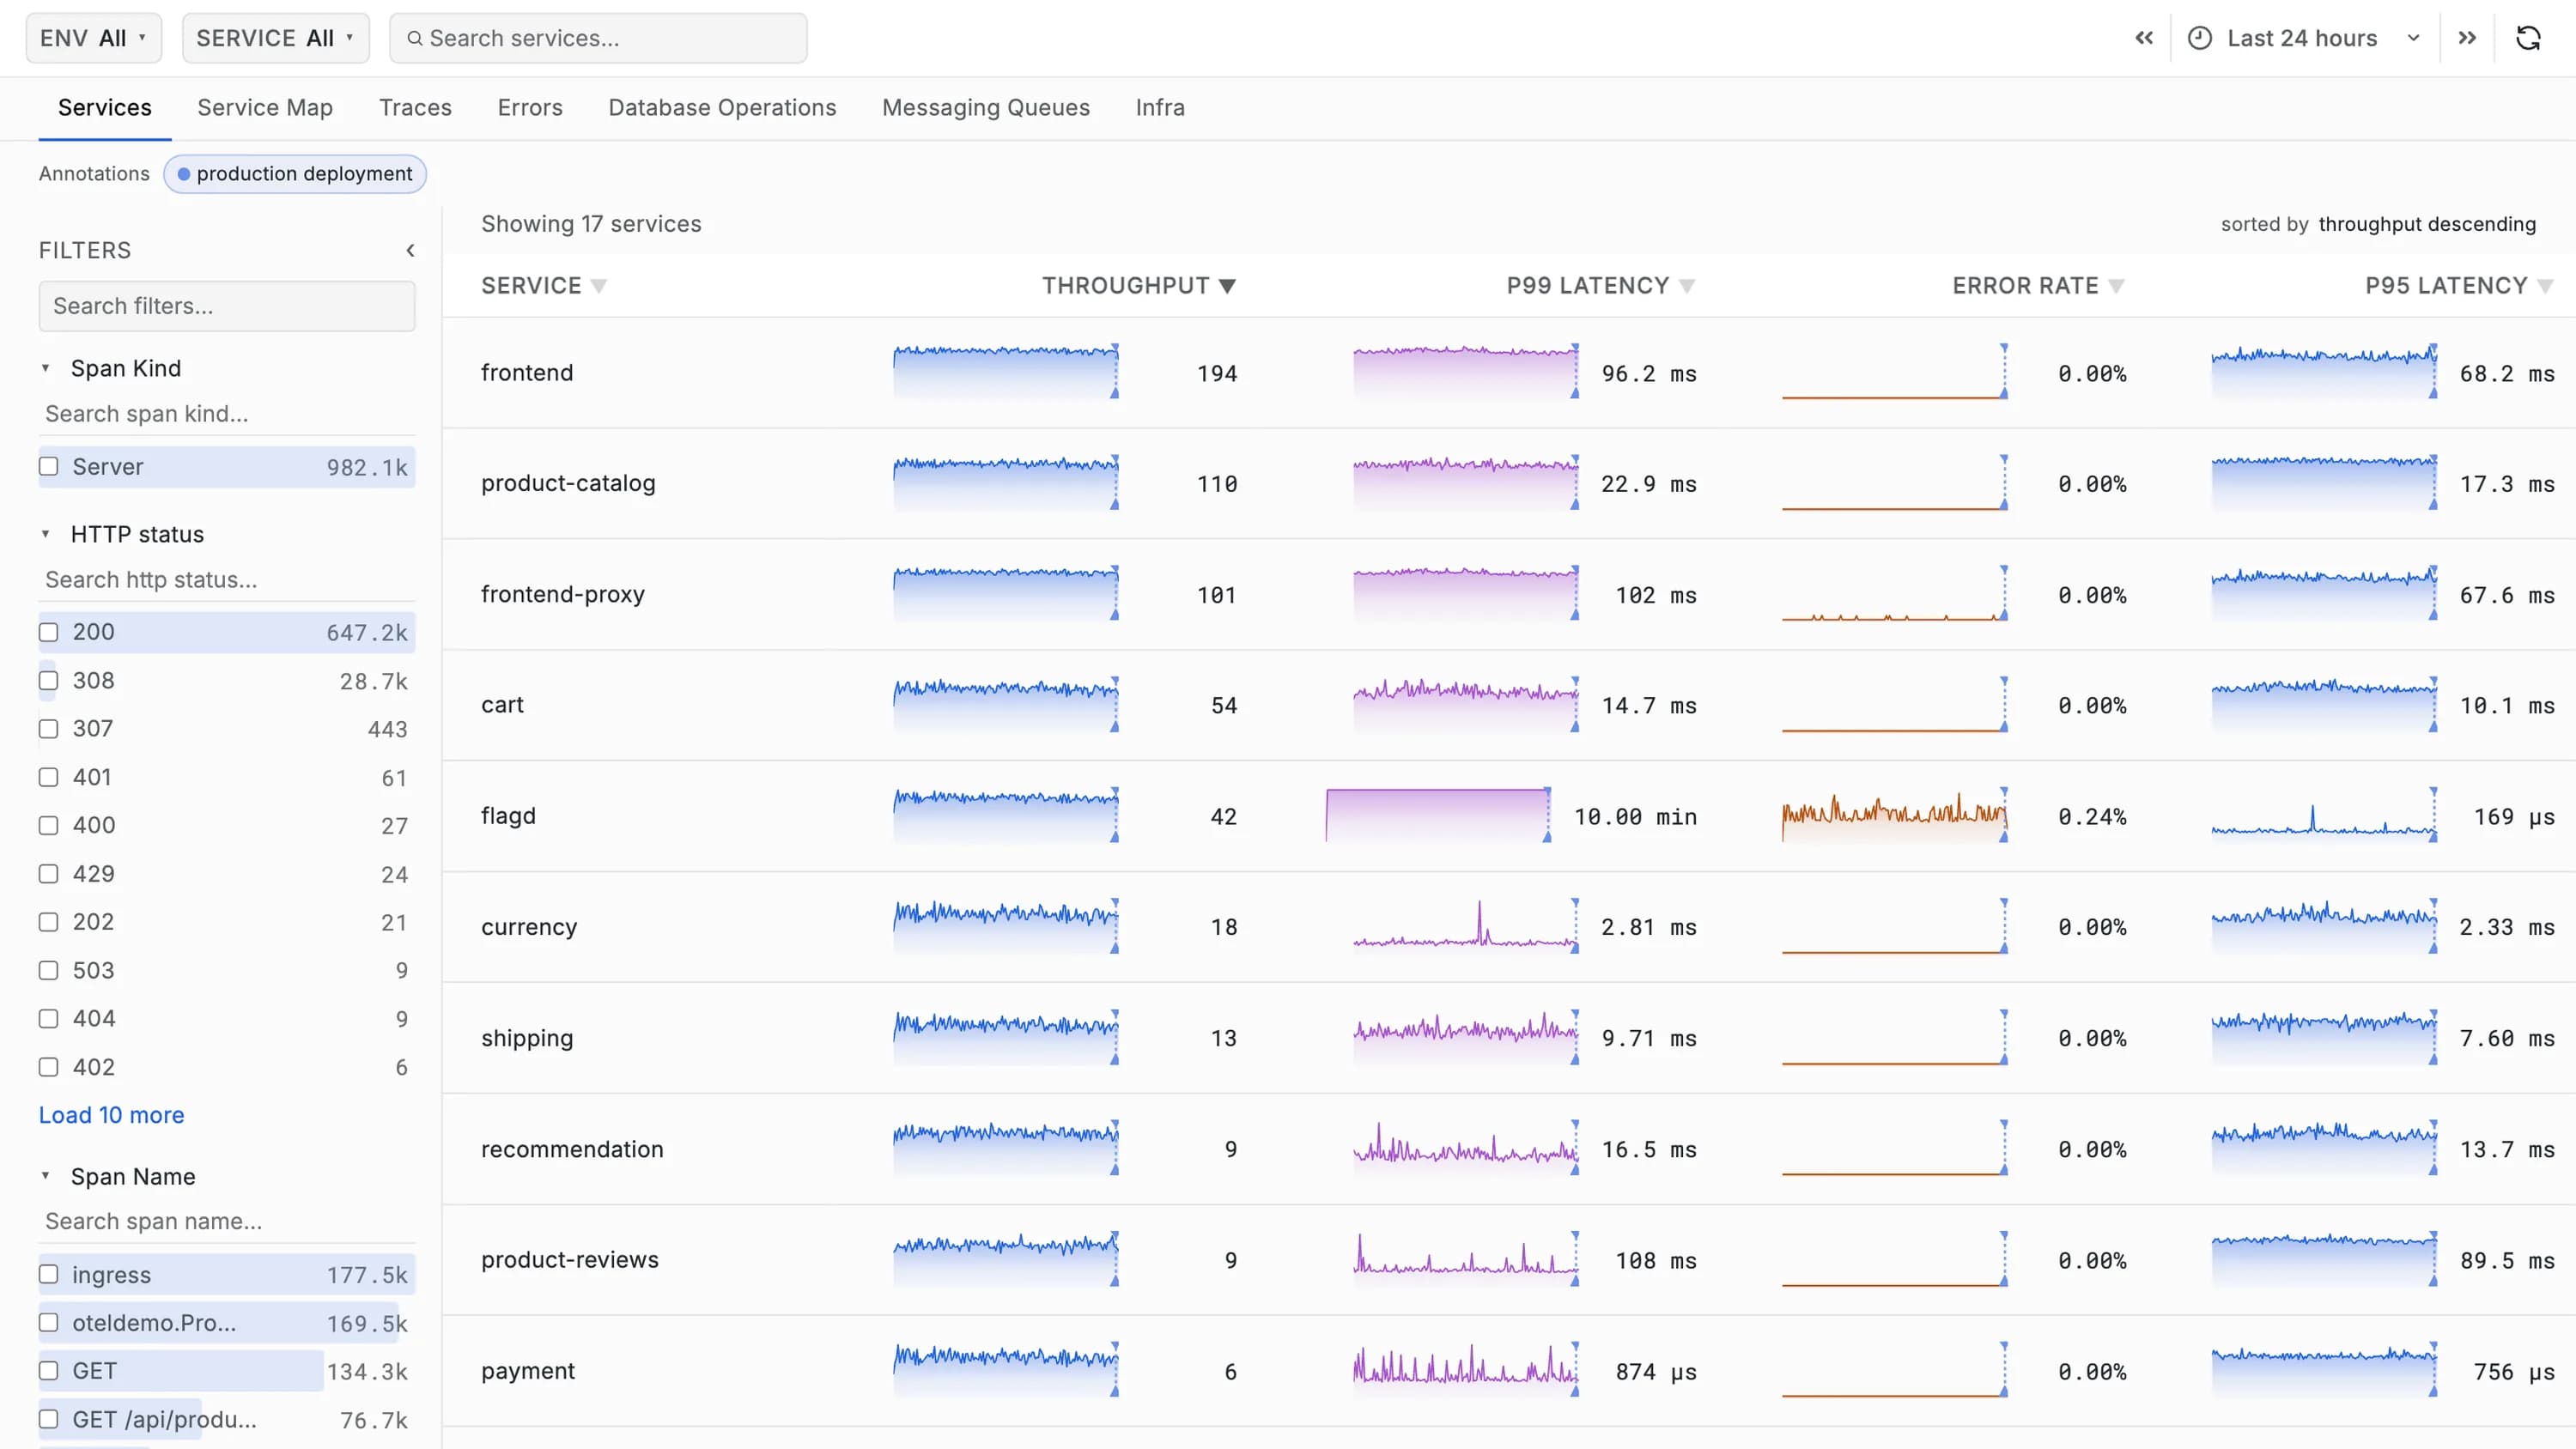Switch to the Service Map tab
Screen dimensions: 2576x1449
(265, 107)
